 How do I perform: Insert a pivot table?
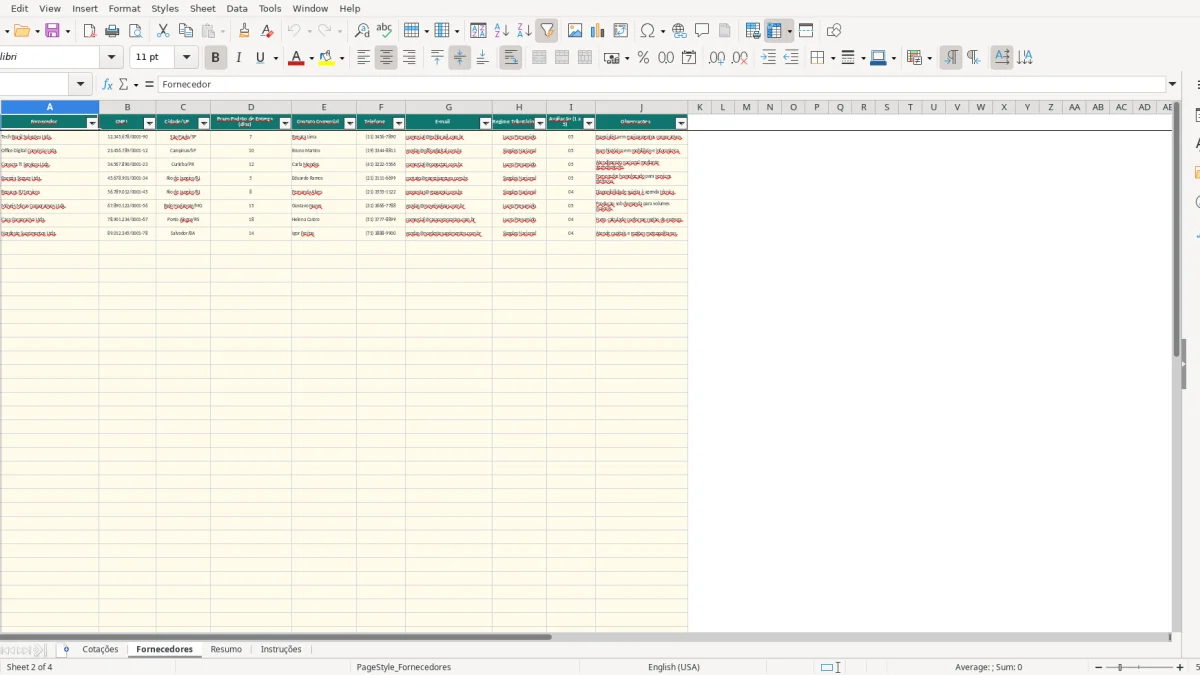(621, 31)
